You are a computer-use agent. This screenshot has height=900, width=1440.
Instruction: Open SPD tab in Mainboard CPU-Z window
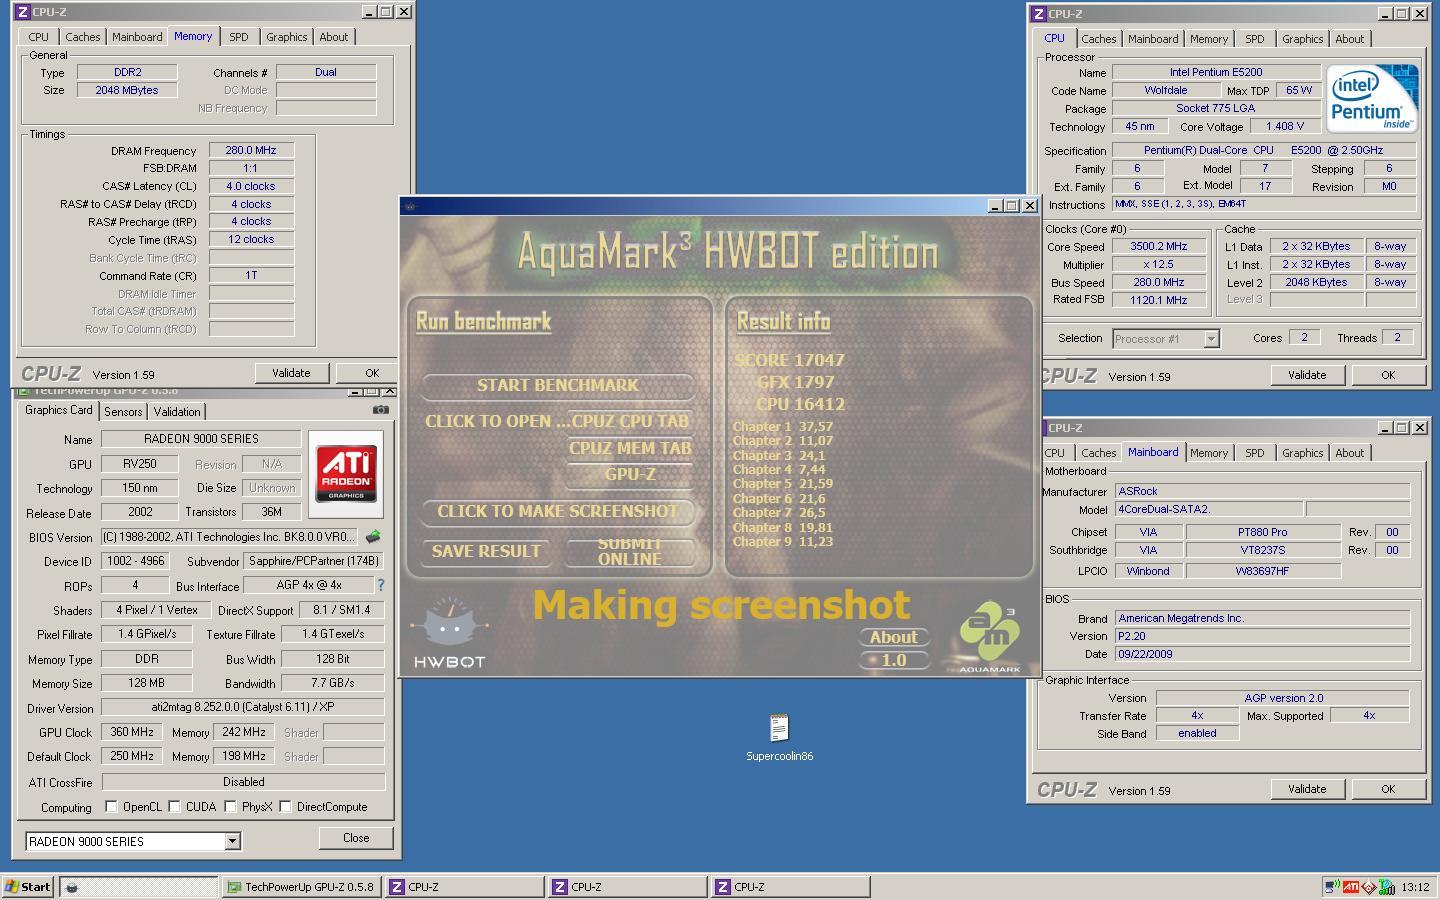point(1254,453)
